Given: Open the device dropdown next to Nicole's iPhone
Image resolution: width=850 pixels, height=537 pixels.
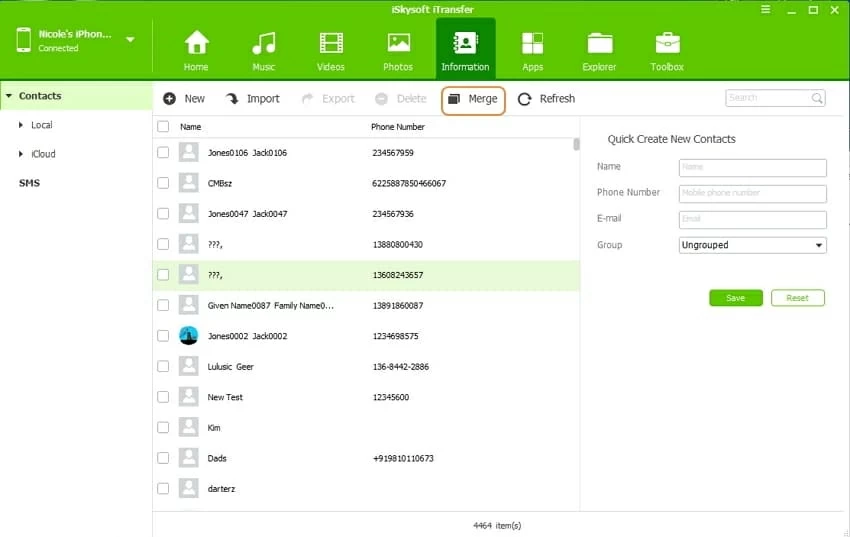Looking at the screenshot, I should click(x=130, y=40).
